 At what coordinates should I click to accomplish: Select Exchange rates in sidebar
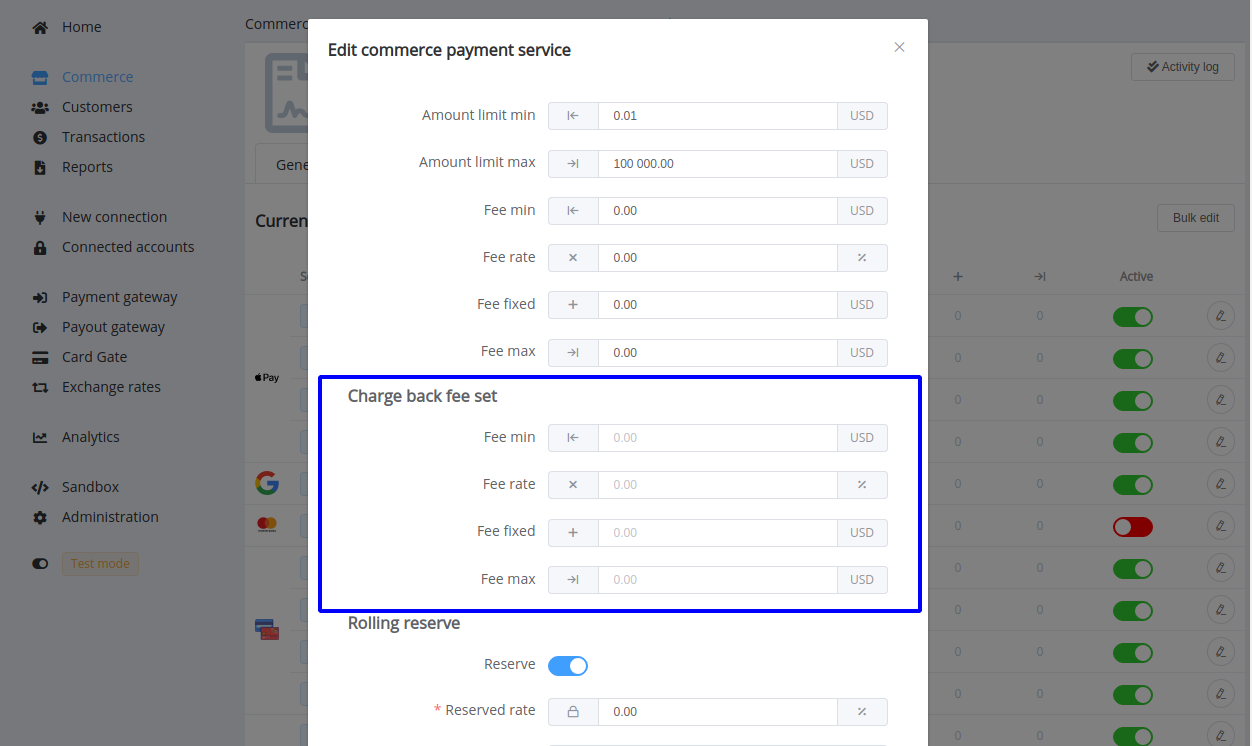111,387
